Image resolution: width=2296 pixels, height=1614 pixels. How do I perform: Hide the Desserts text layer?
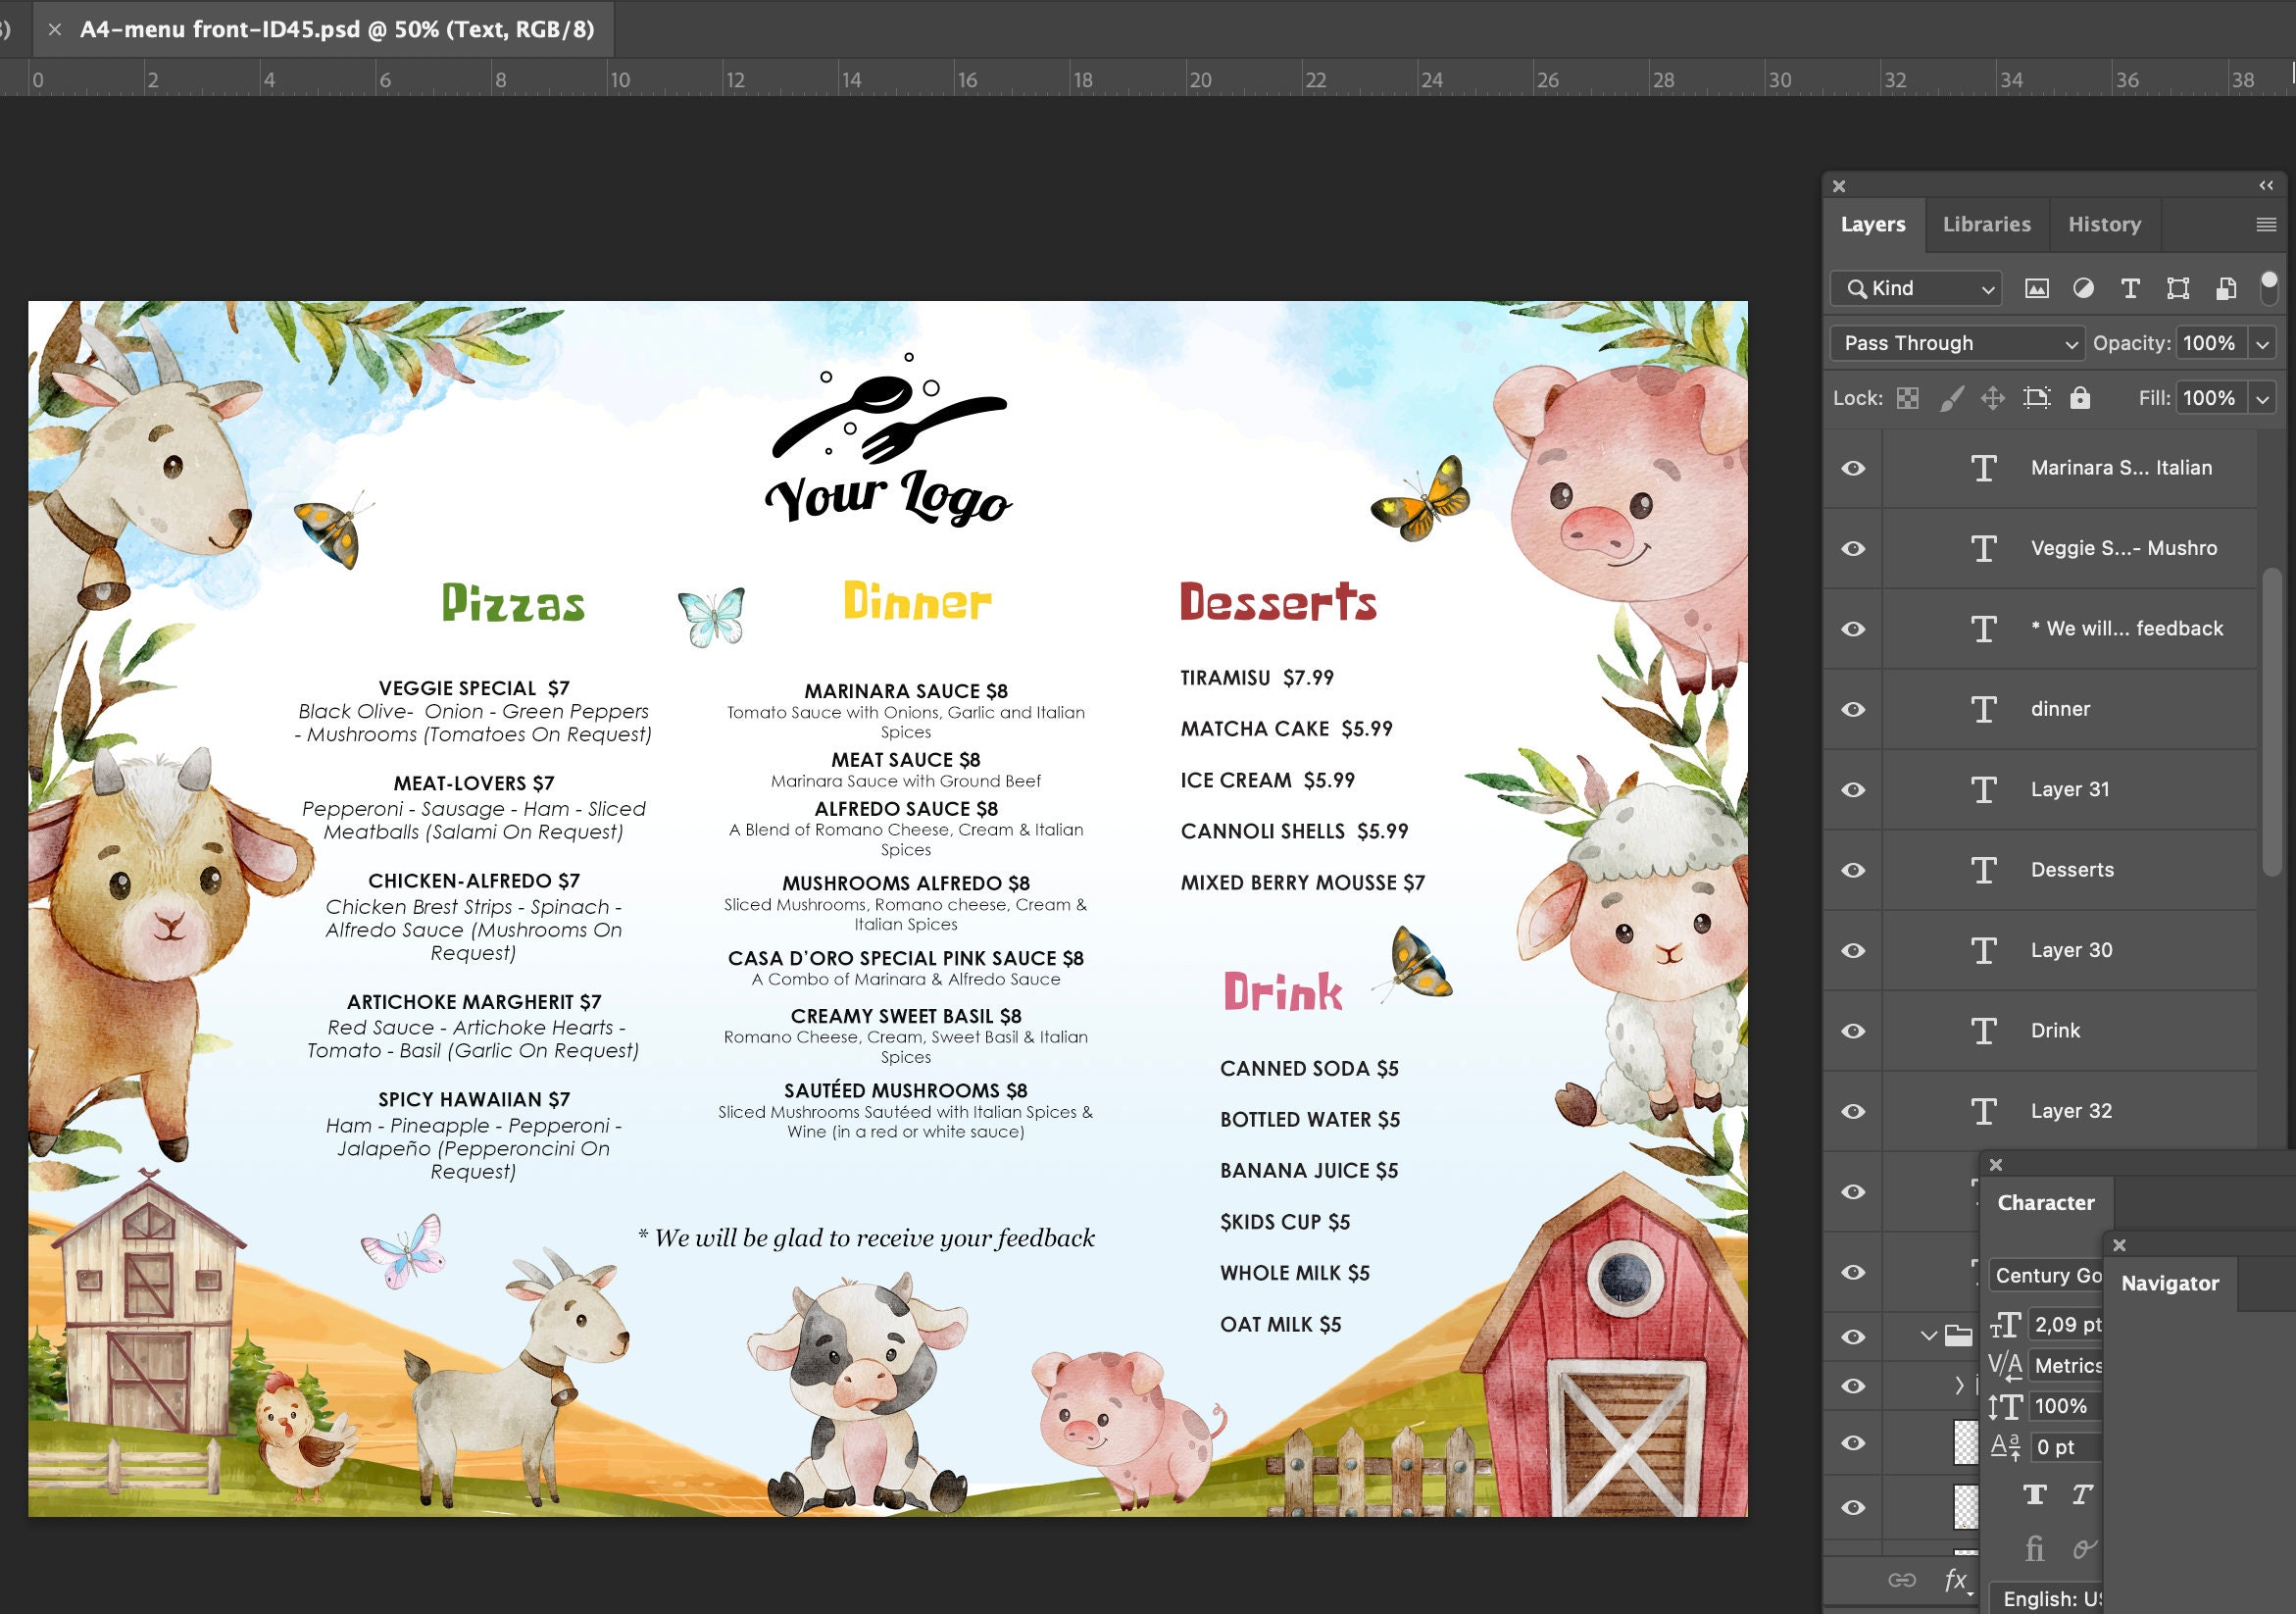[1852, 870]
